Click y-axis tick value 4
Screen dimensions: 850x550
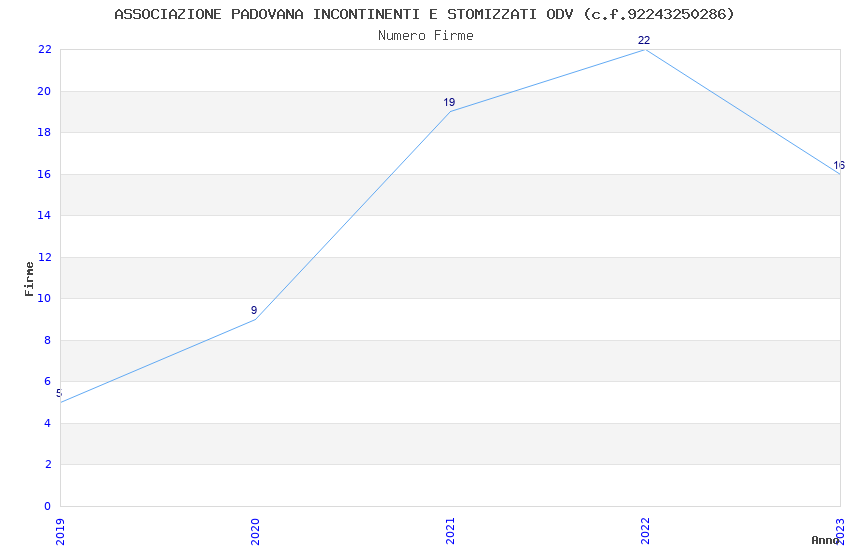tap(48, 423)
